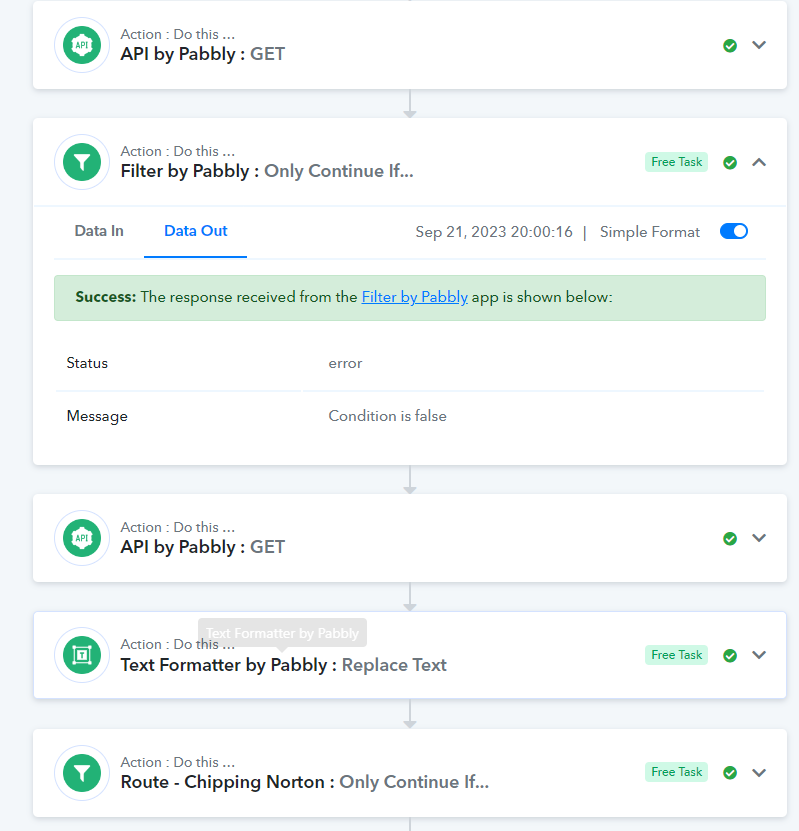Click green check status on Text Formatter step
The width and height of the screenshot is (799, 831).
point(730,656)
